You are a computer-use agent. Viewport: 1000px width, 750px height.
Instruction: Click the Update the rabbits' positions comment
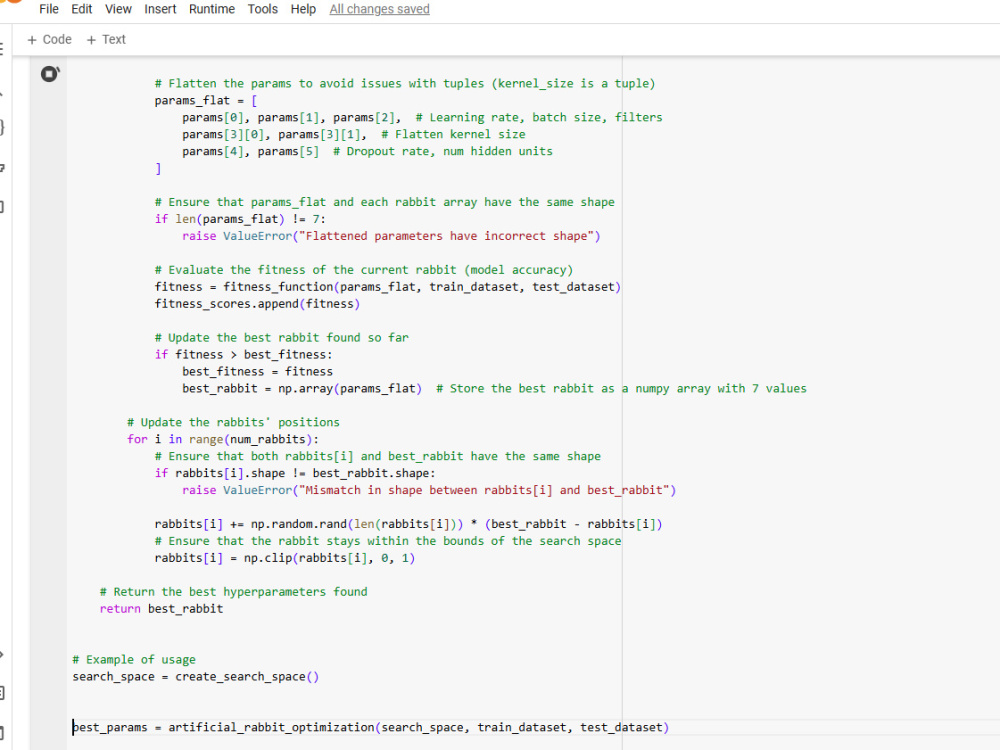[x=233, y=422]
